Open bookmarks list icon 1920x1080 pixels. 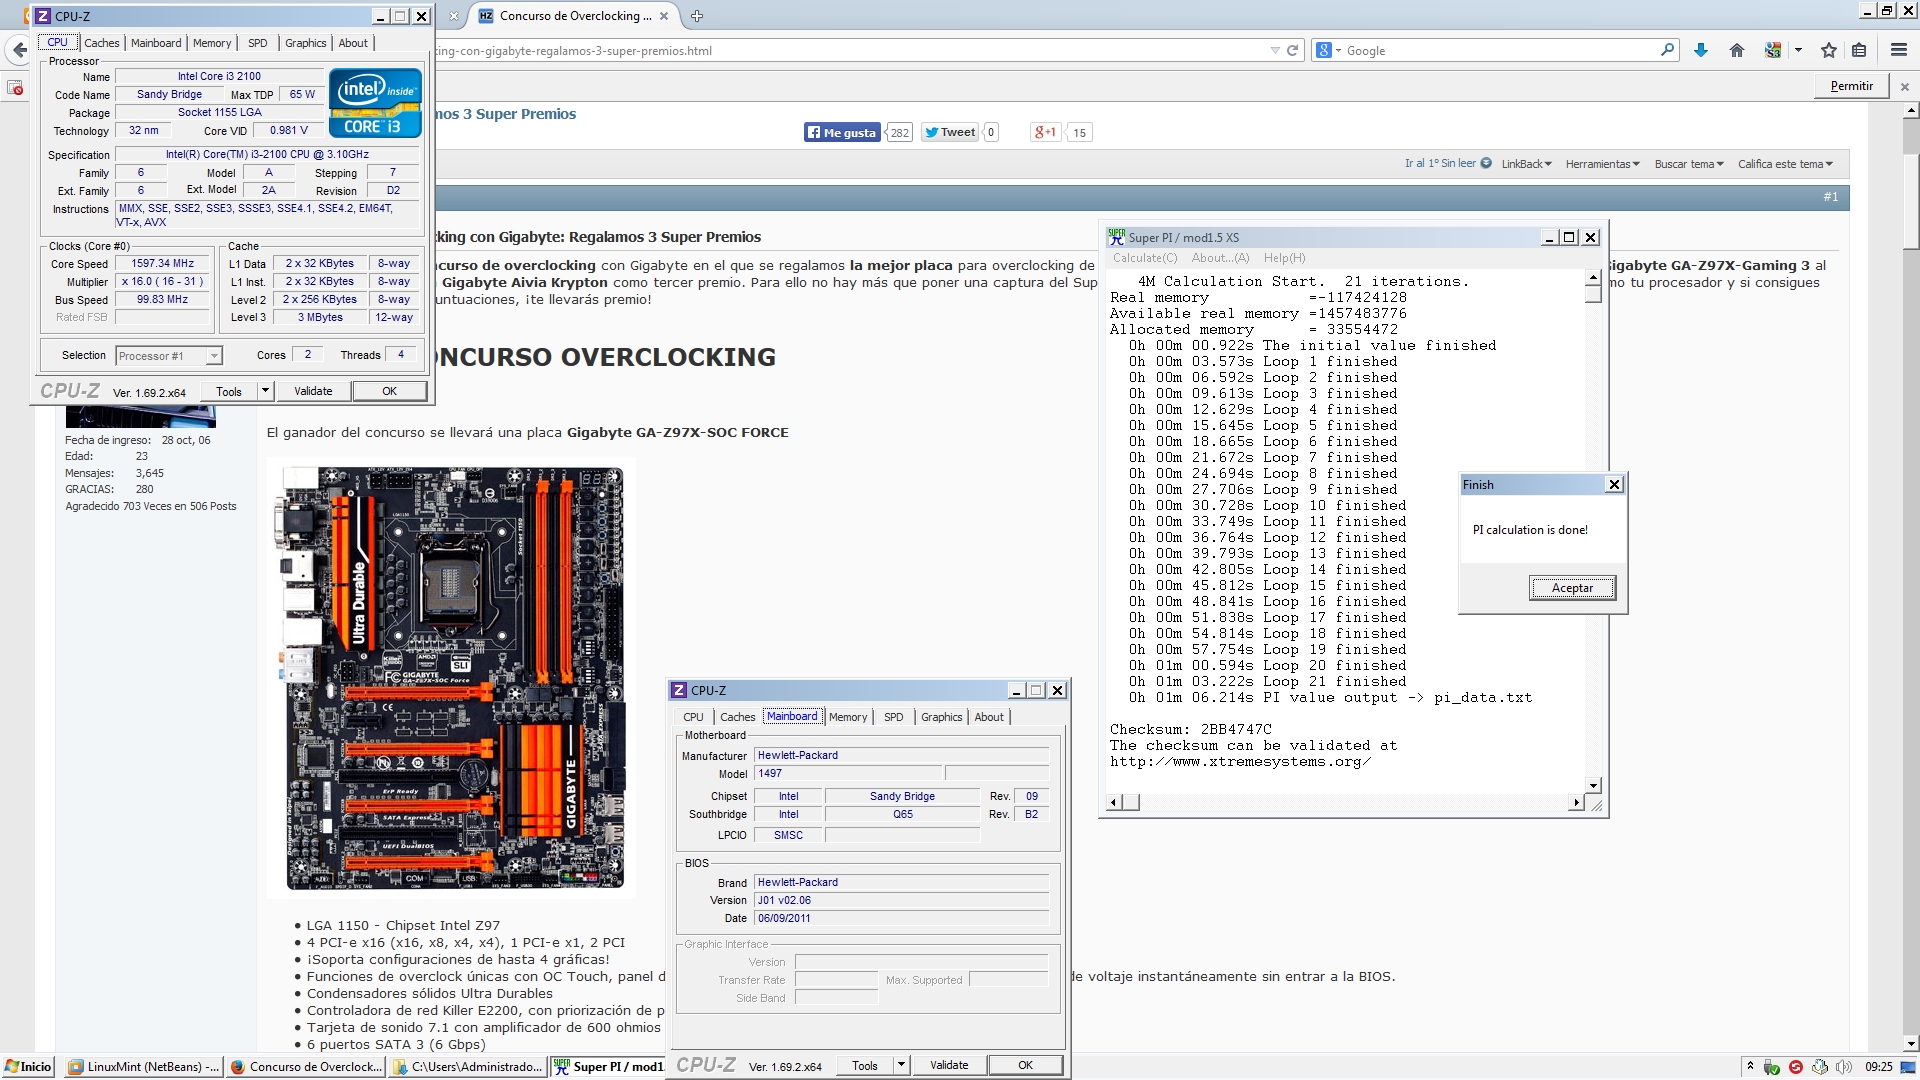pos(1859,50)
